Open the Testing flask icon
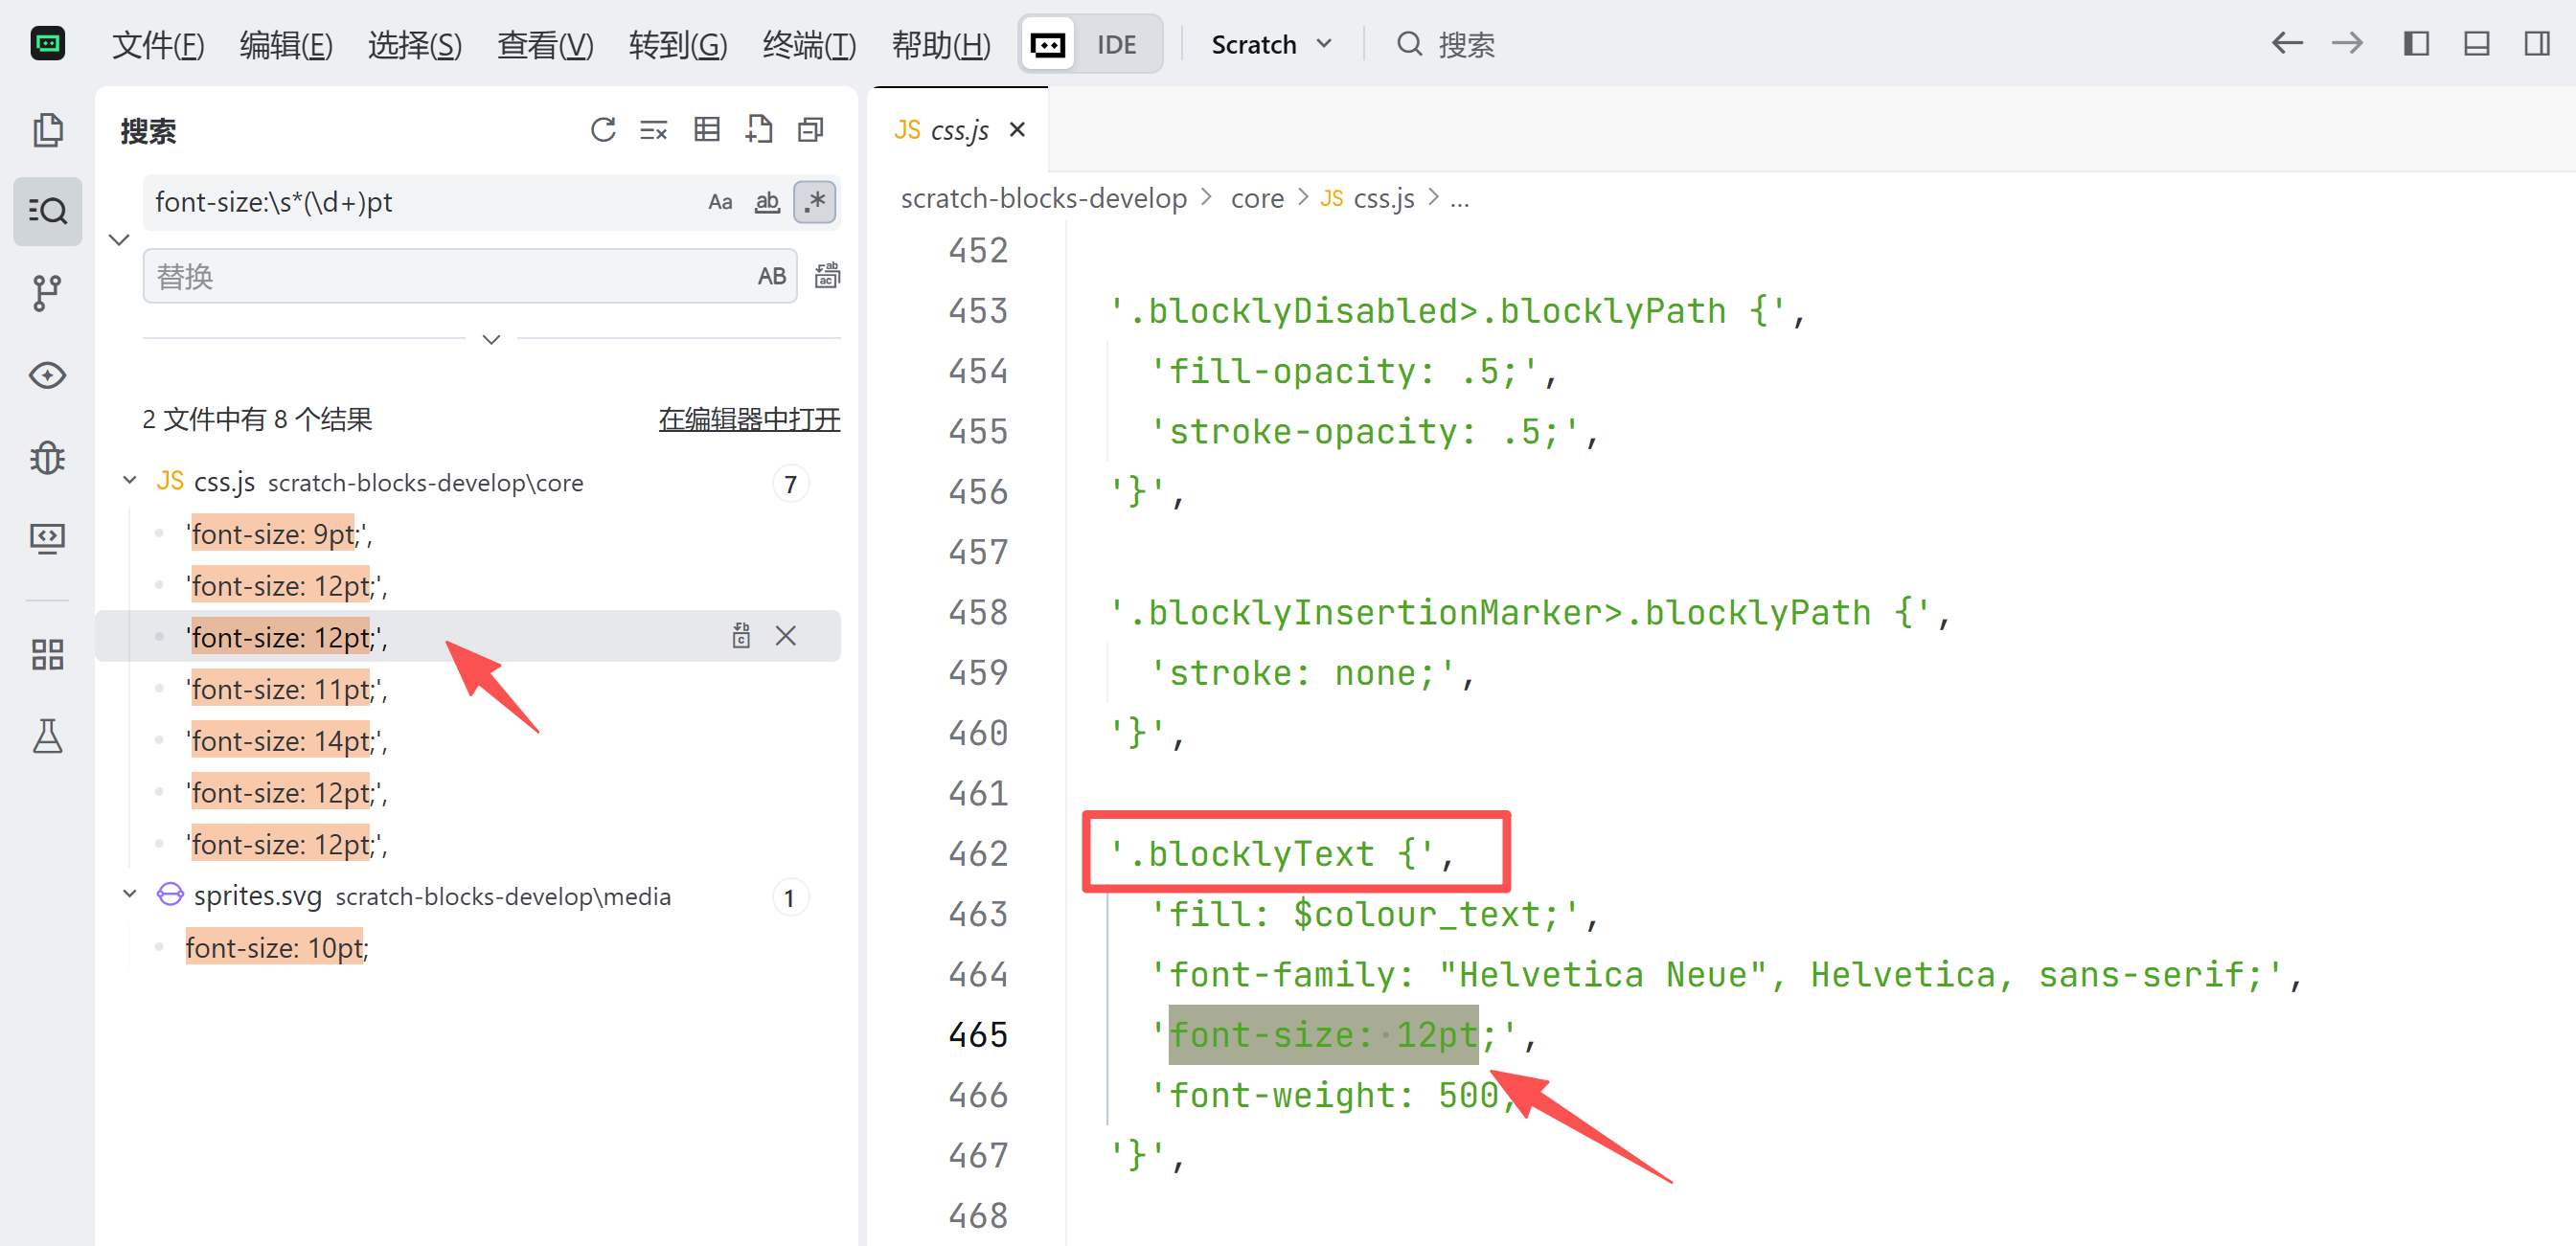This screenshot has width=2576, height=1246. [x=47, y=737]
